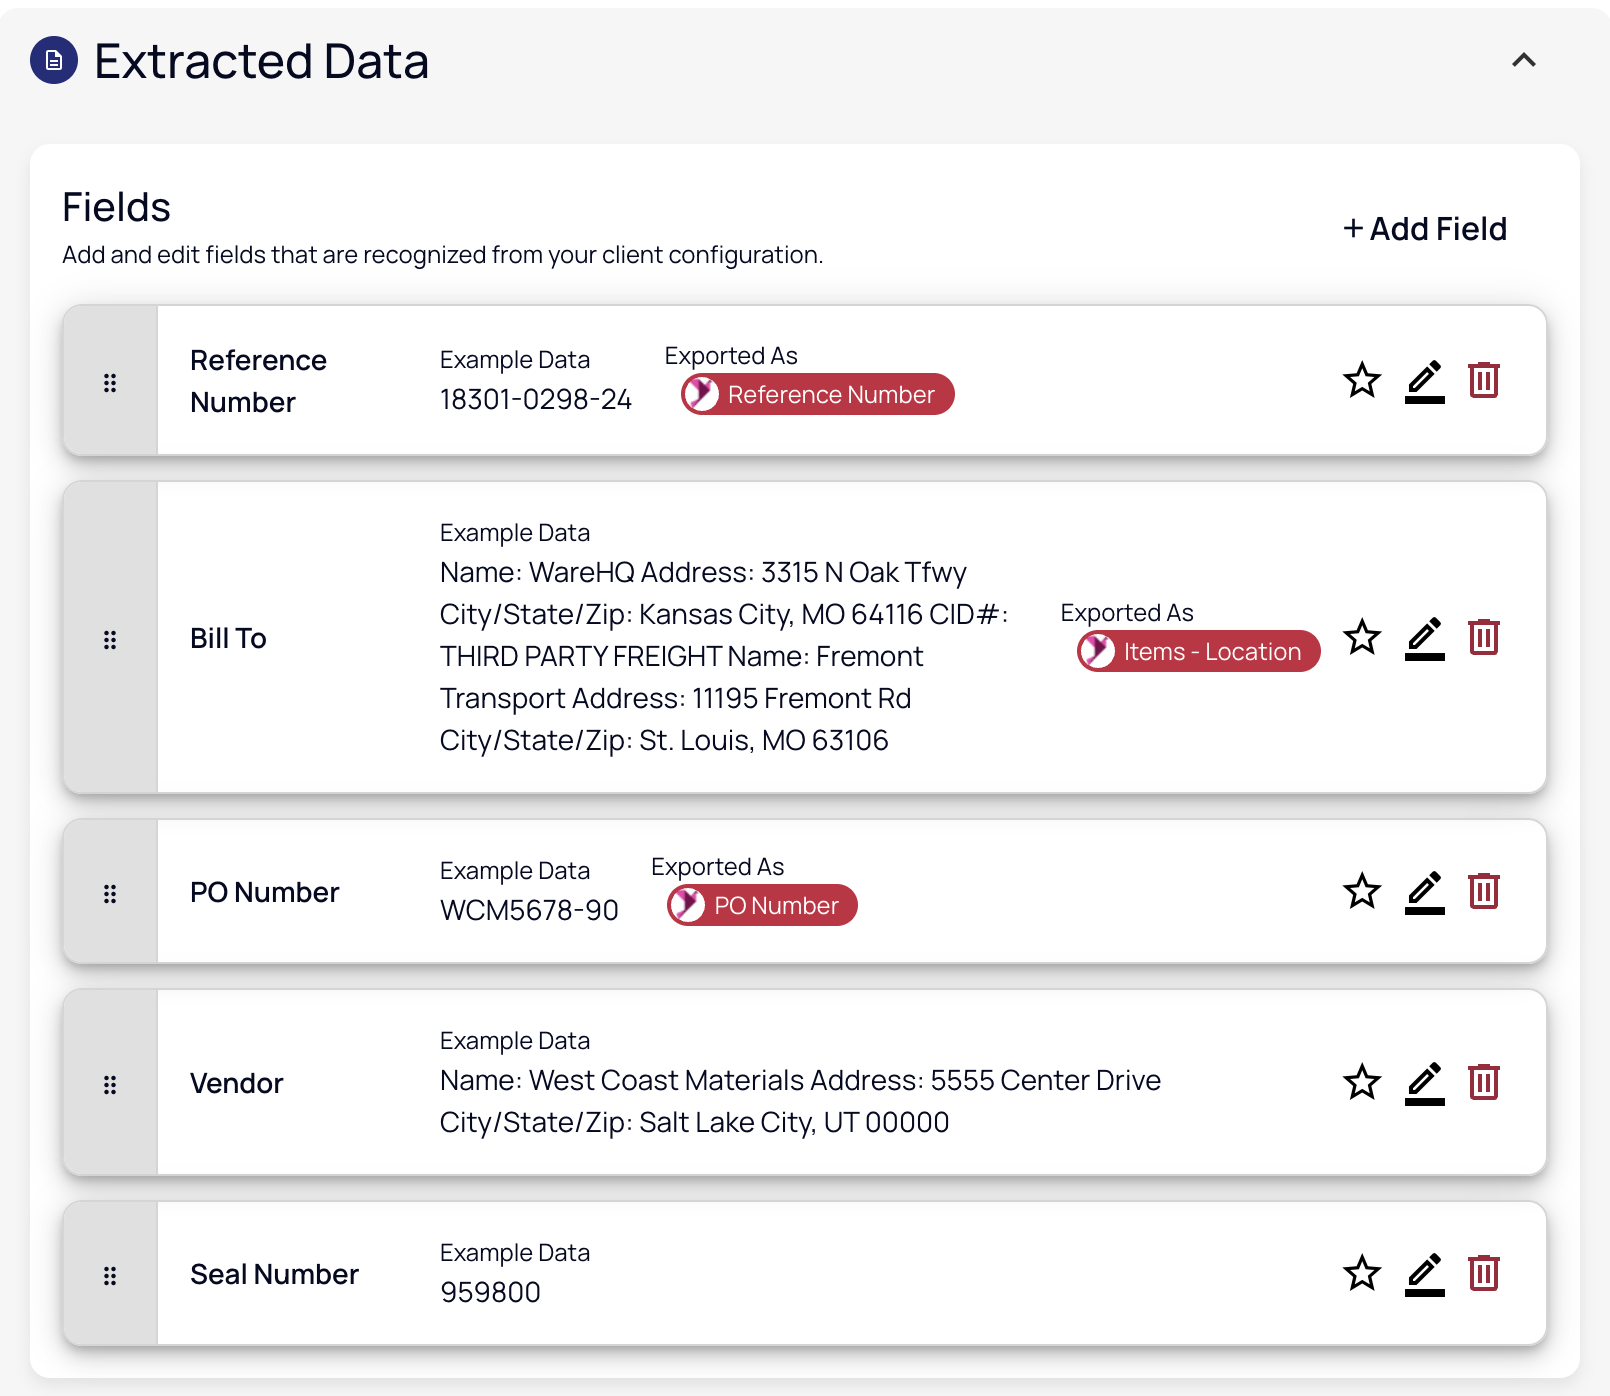
Task: Edit the Bill To field
Action: pos(1424,638)
